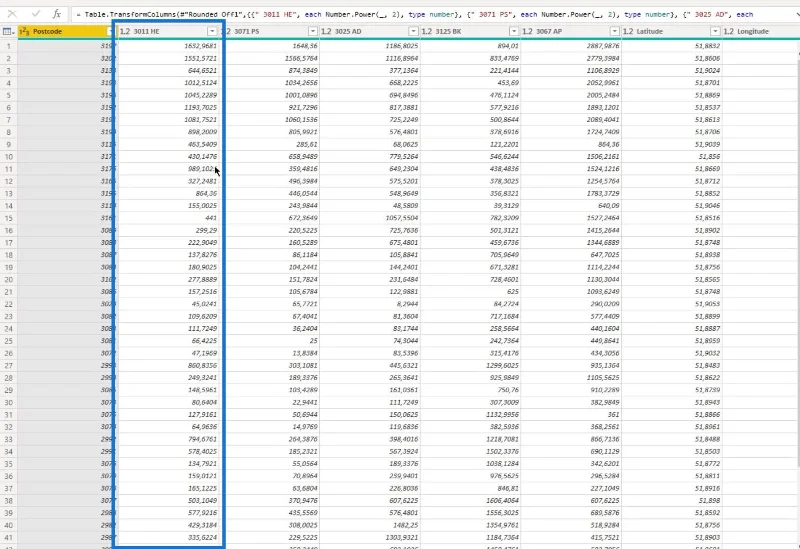
Task: Open the 3067 AP column filter dropdown
Action: pos(614,32)
